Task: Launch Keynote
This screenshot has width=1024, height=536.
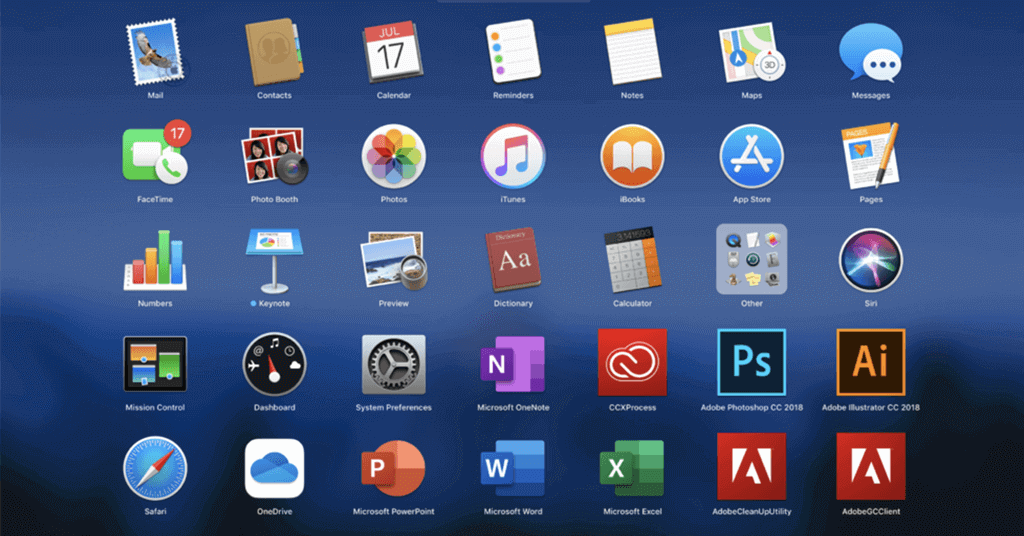Action: [x=274, y=260]
